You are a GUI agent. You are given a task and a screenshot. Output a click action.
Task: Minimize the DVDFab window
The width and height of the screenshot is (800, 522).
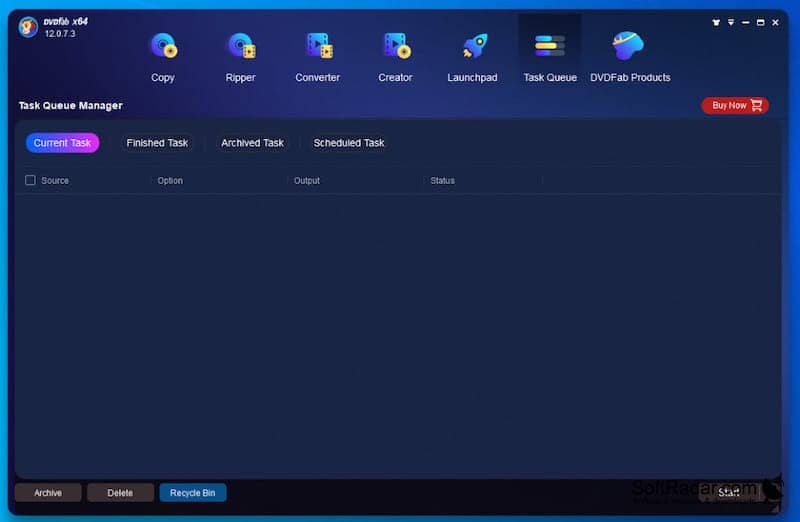746,22
